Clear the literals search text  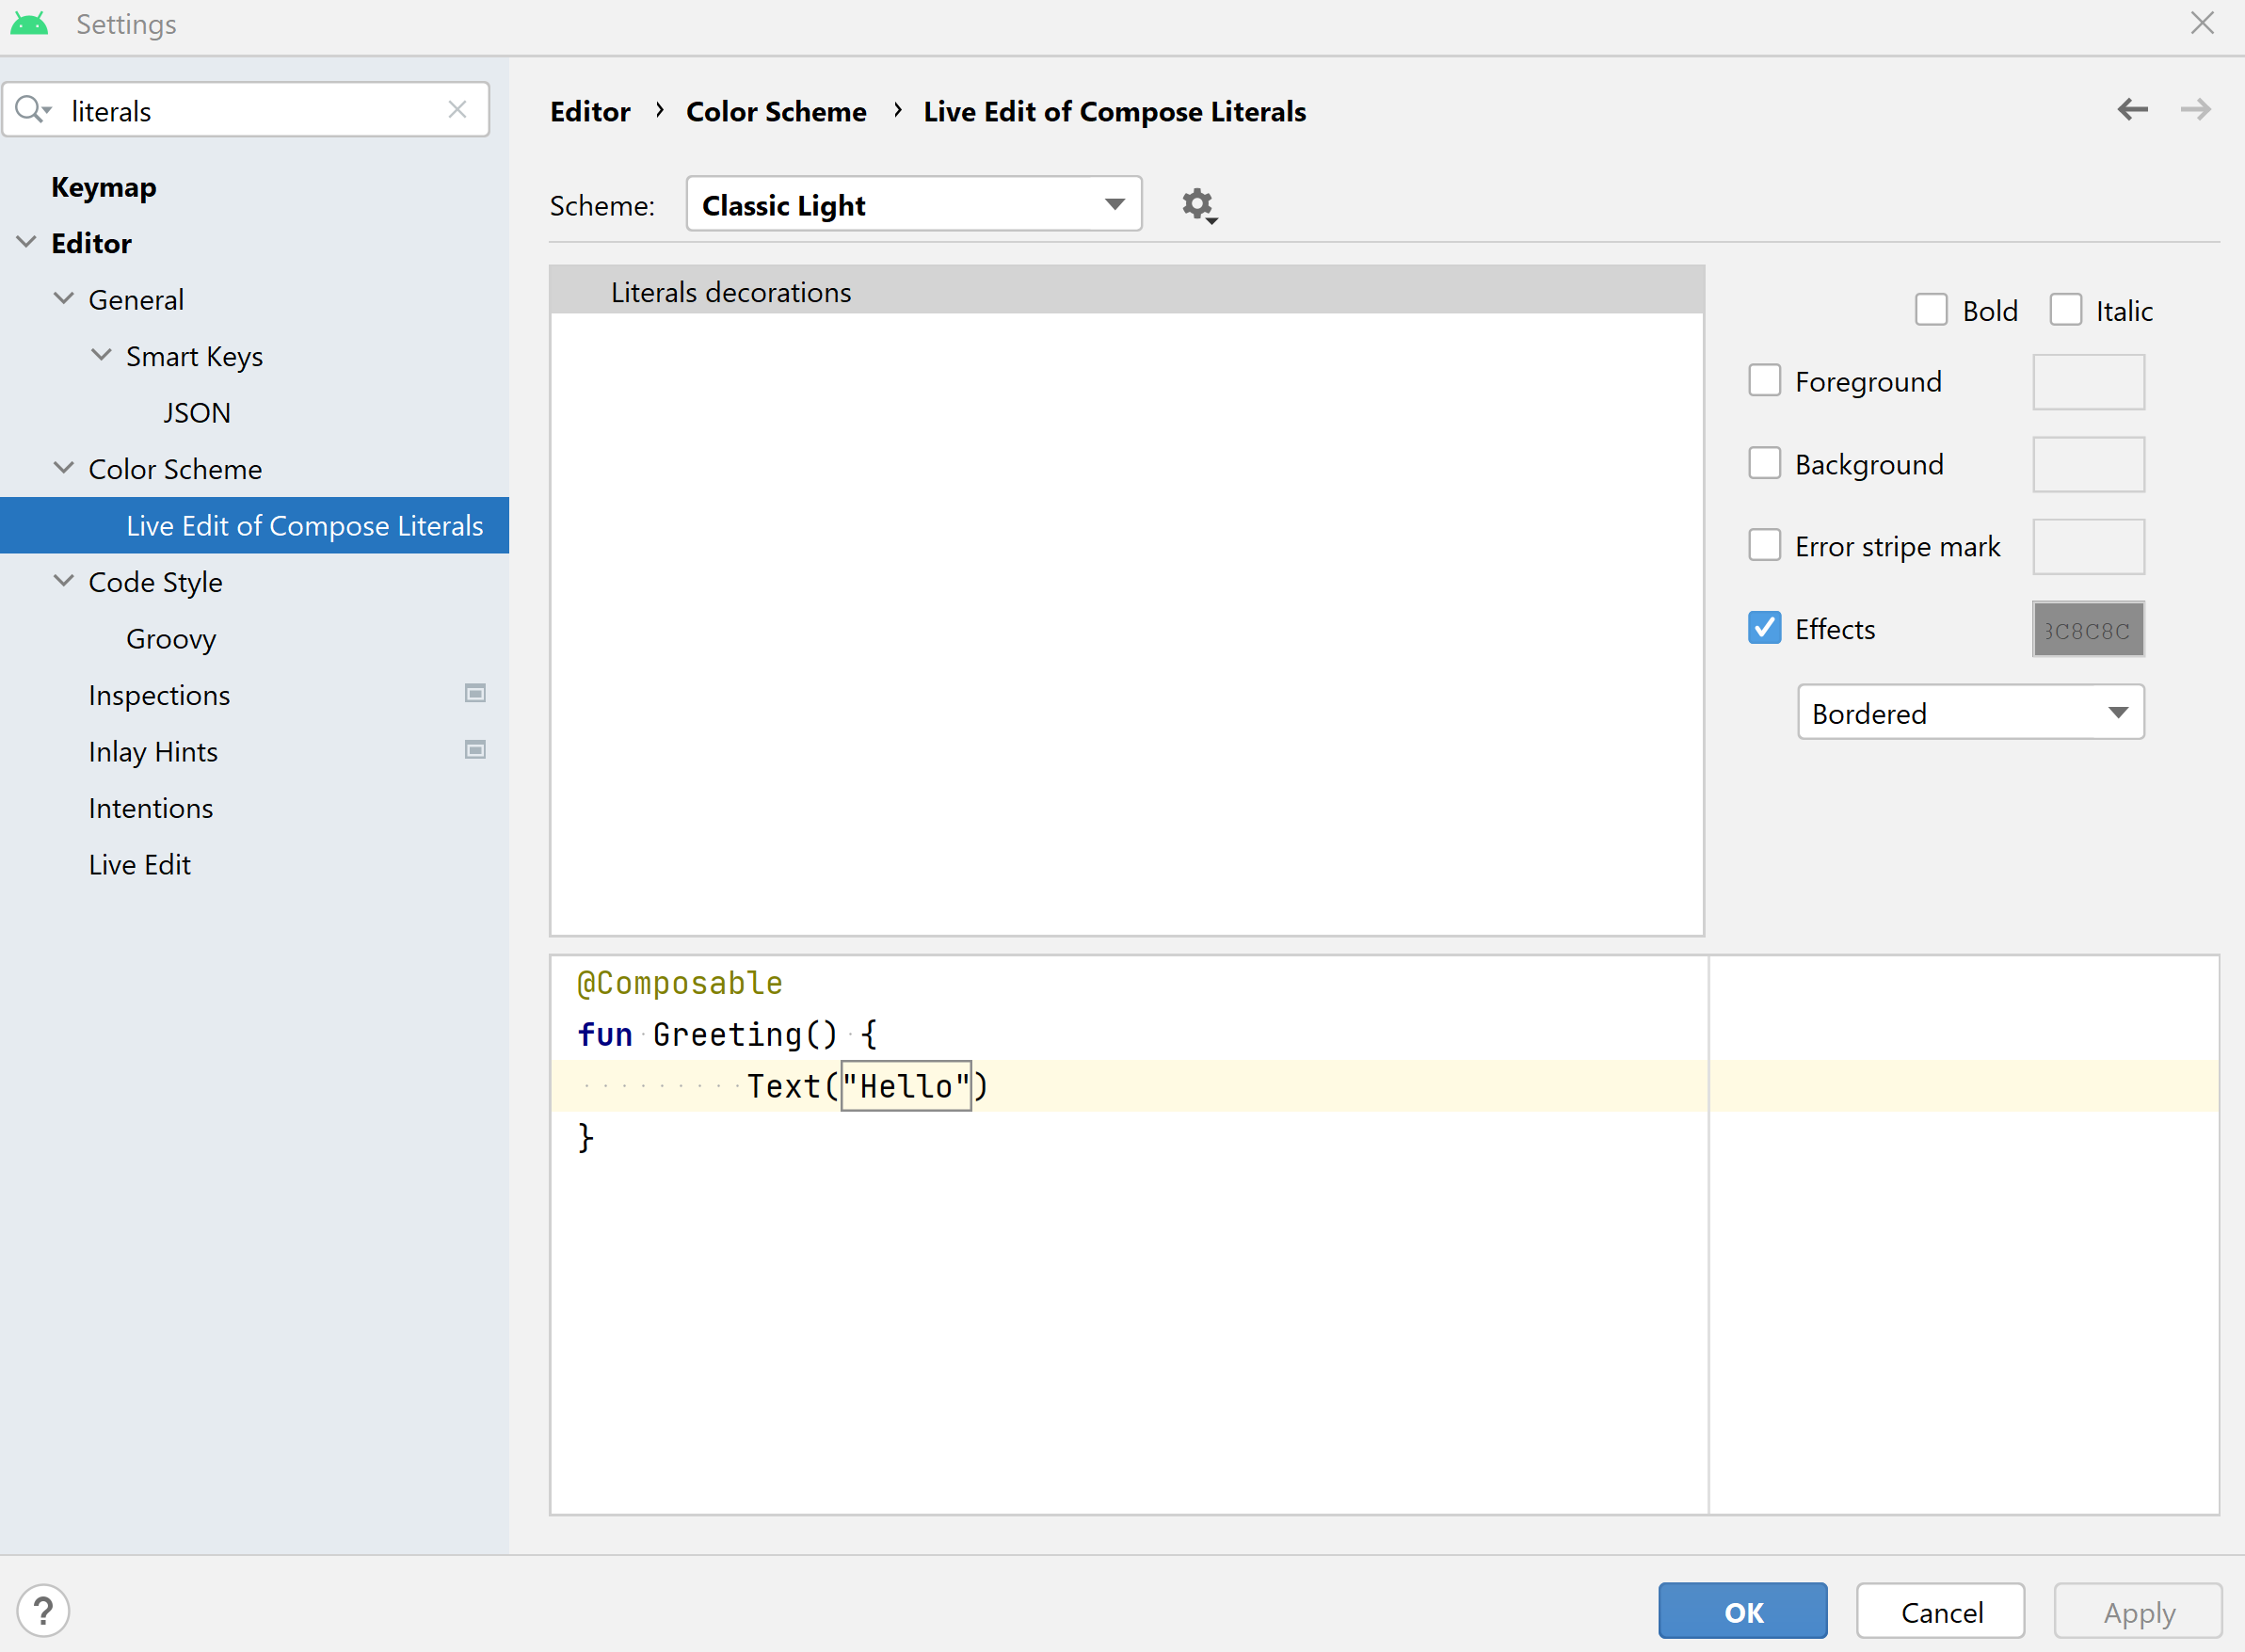457,110
